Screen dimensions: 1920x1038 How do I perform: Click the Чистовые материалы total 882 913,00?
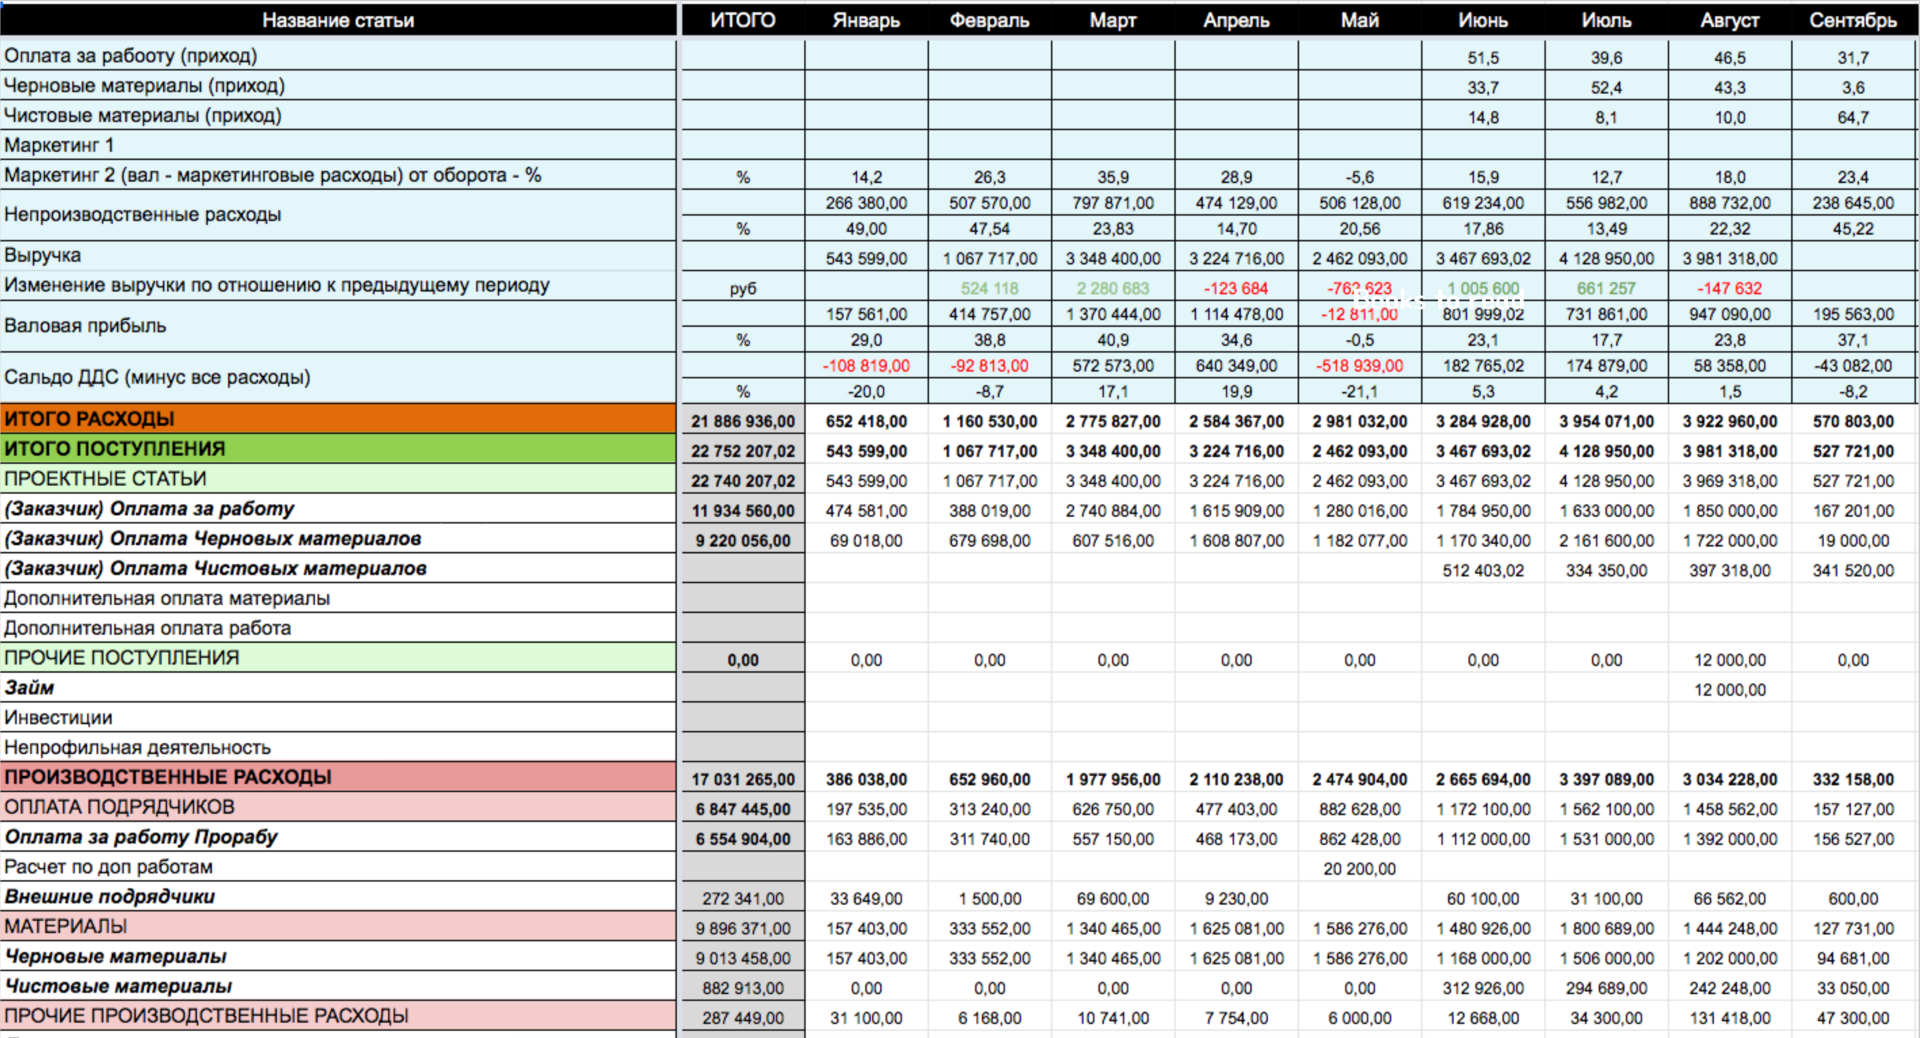pos(742,988)
